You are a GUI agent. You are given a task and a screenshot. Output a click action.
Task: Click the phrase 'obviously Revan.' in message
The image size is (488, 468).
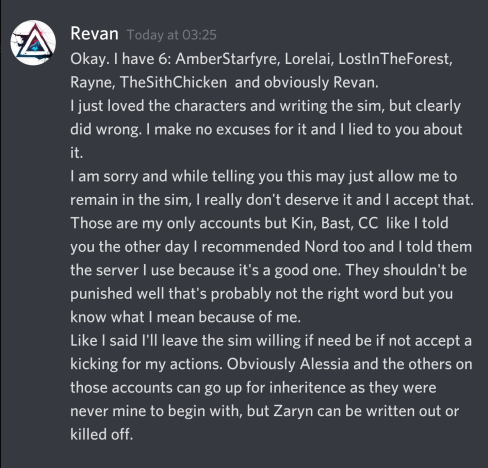pyautogui.click(x=321, y=82)
